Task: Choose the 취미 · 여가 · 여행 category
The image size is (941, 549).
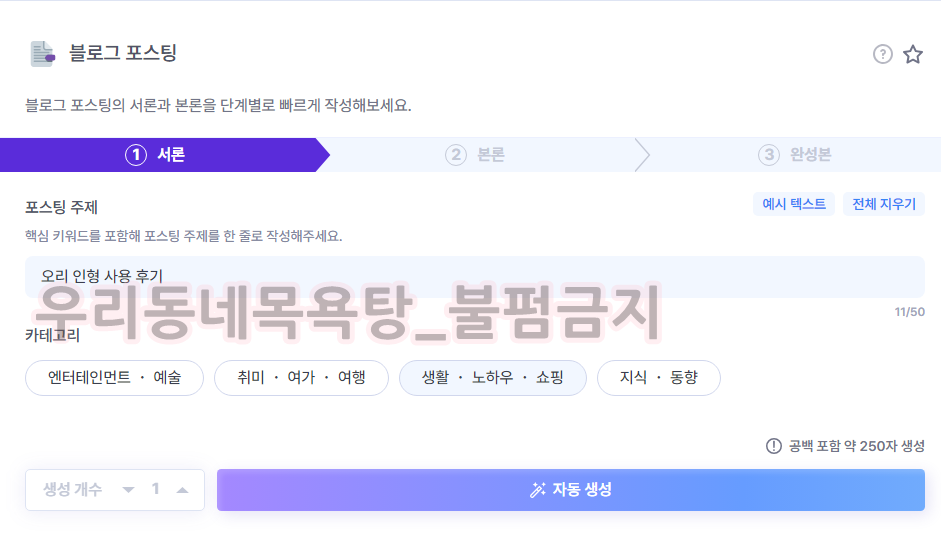Action: 301,378
